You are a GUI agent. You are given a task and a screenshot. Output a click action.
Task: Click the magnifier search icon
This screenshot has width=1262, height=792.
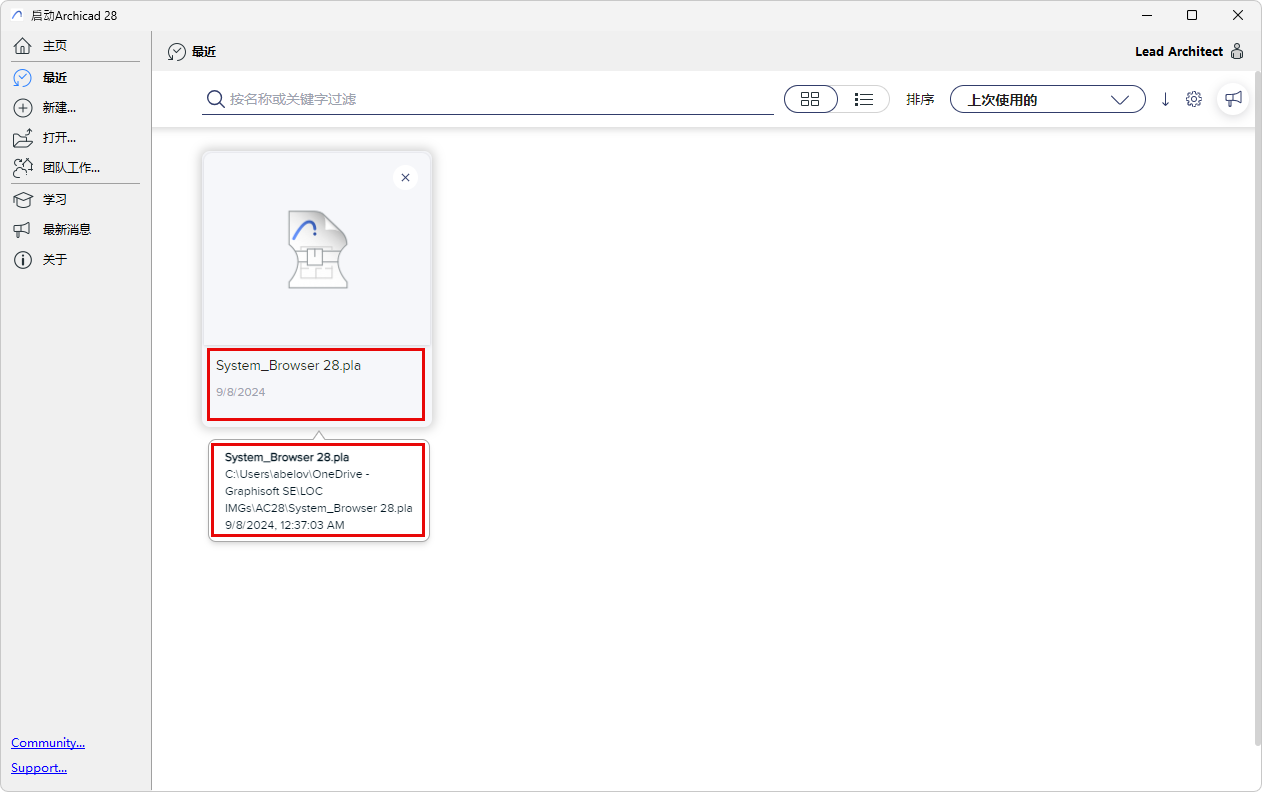tap(214, 99)
